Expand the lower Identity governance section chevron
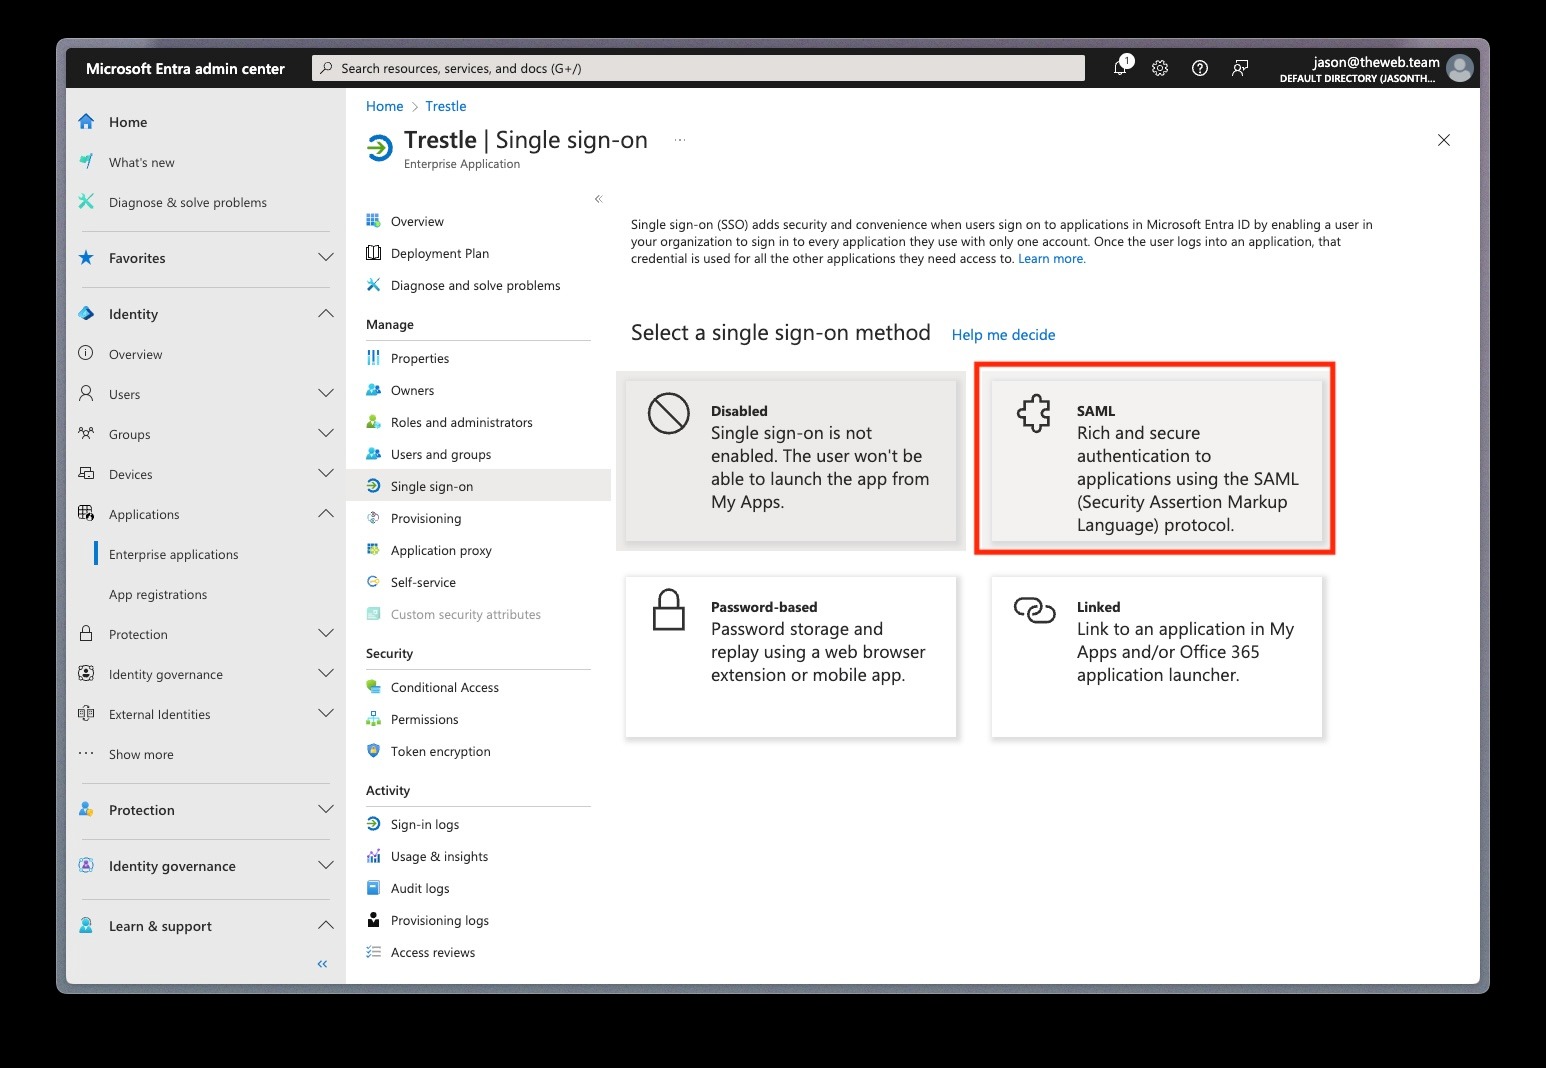The height and width of the screenshot is (1068, 1546). pos(326,866)
